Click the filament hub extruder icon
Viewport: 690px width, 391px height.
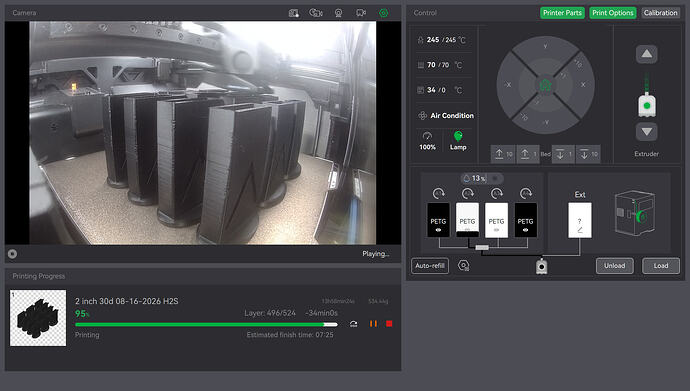(542, 267)
